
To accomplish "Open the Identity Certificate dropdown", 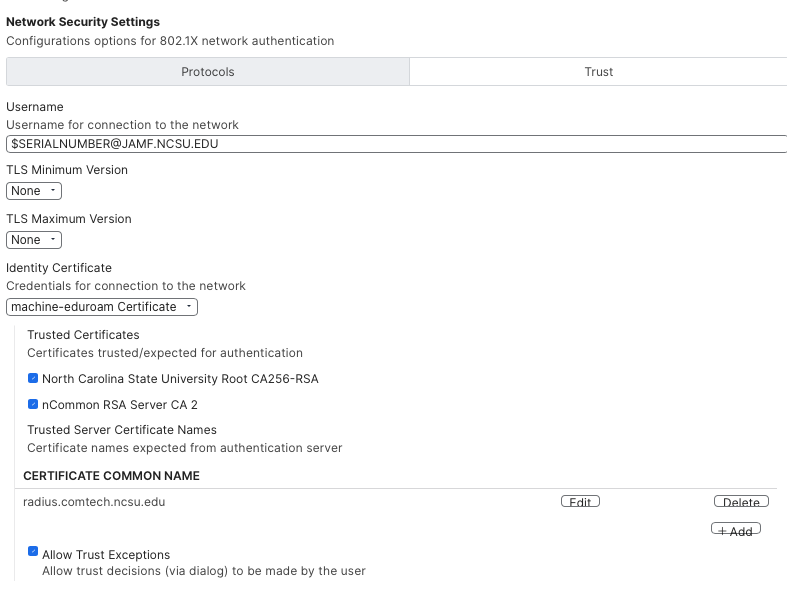I will (x=102, y=307).
